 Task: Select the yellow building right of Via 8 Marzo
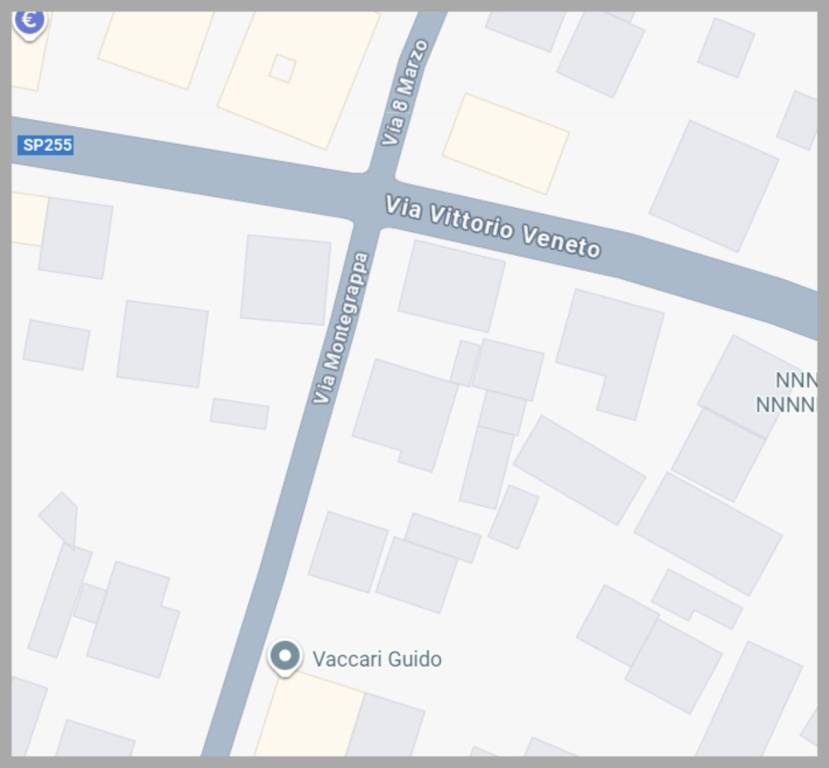pos(505,144)
